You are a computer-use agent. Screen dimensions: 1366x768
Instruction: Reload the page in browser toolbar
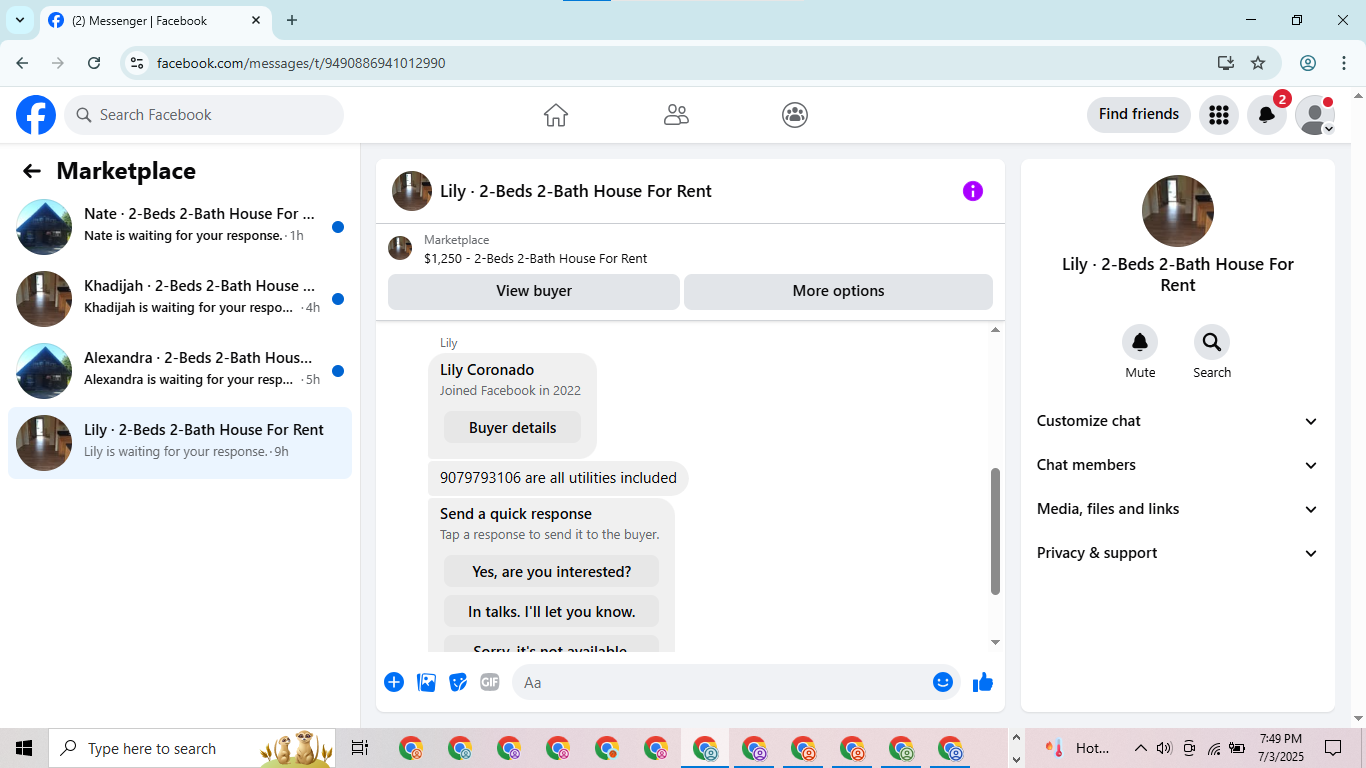tap(94, 63)
